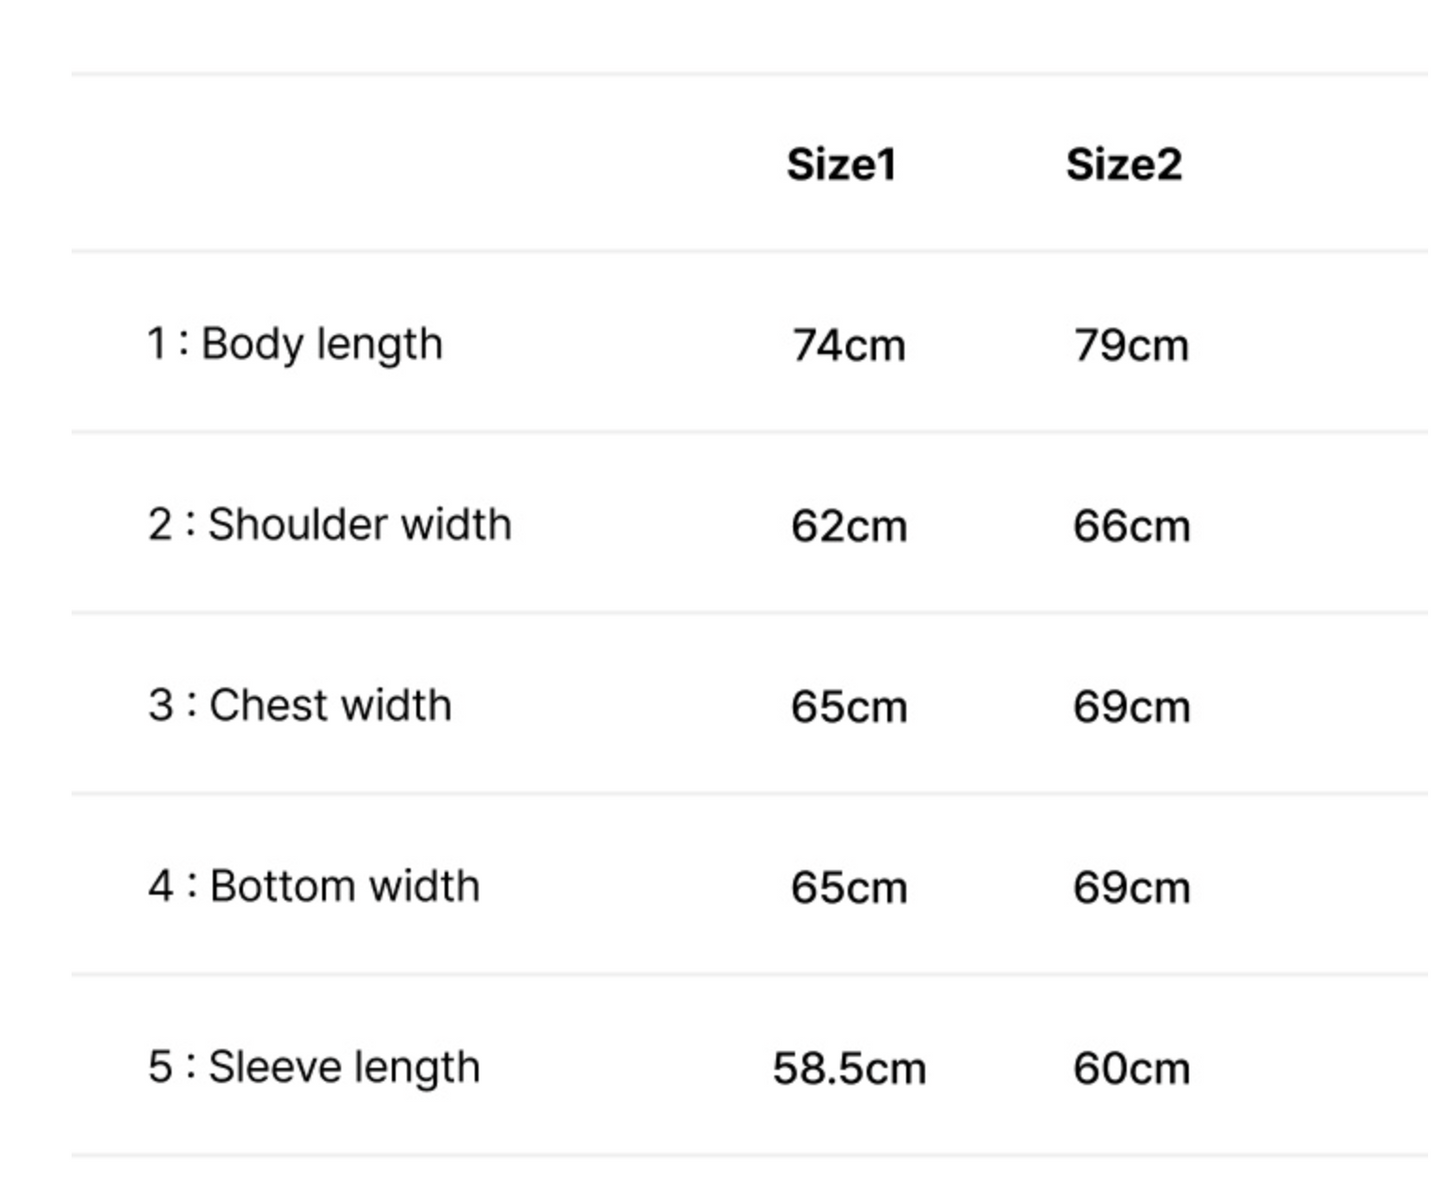Screen dimensions: 1445x1196
Task: Click the 62cm Shoulder width value
Action: click(x=848, y=527)
